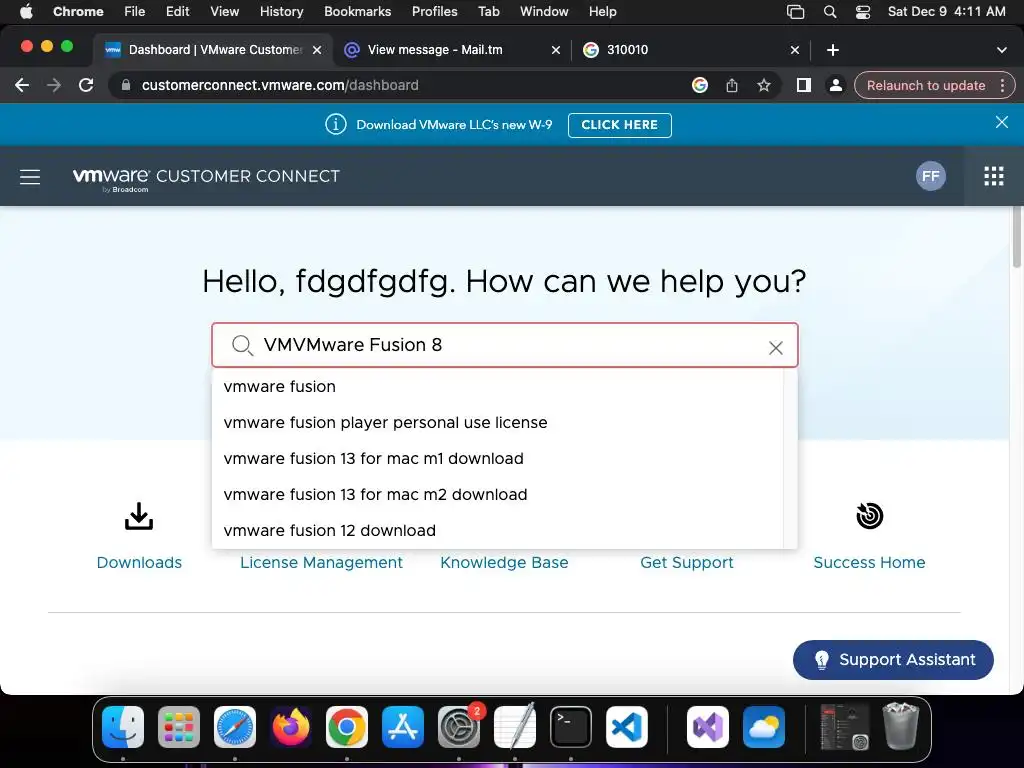Image resolution: width=1024 pixels, height=768 pixels.
Task: Select 'vmware fusion 13 for mac m2 download'
Action: click(x=498, y=494)
